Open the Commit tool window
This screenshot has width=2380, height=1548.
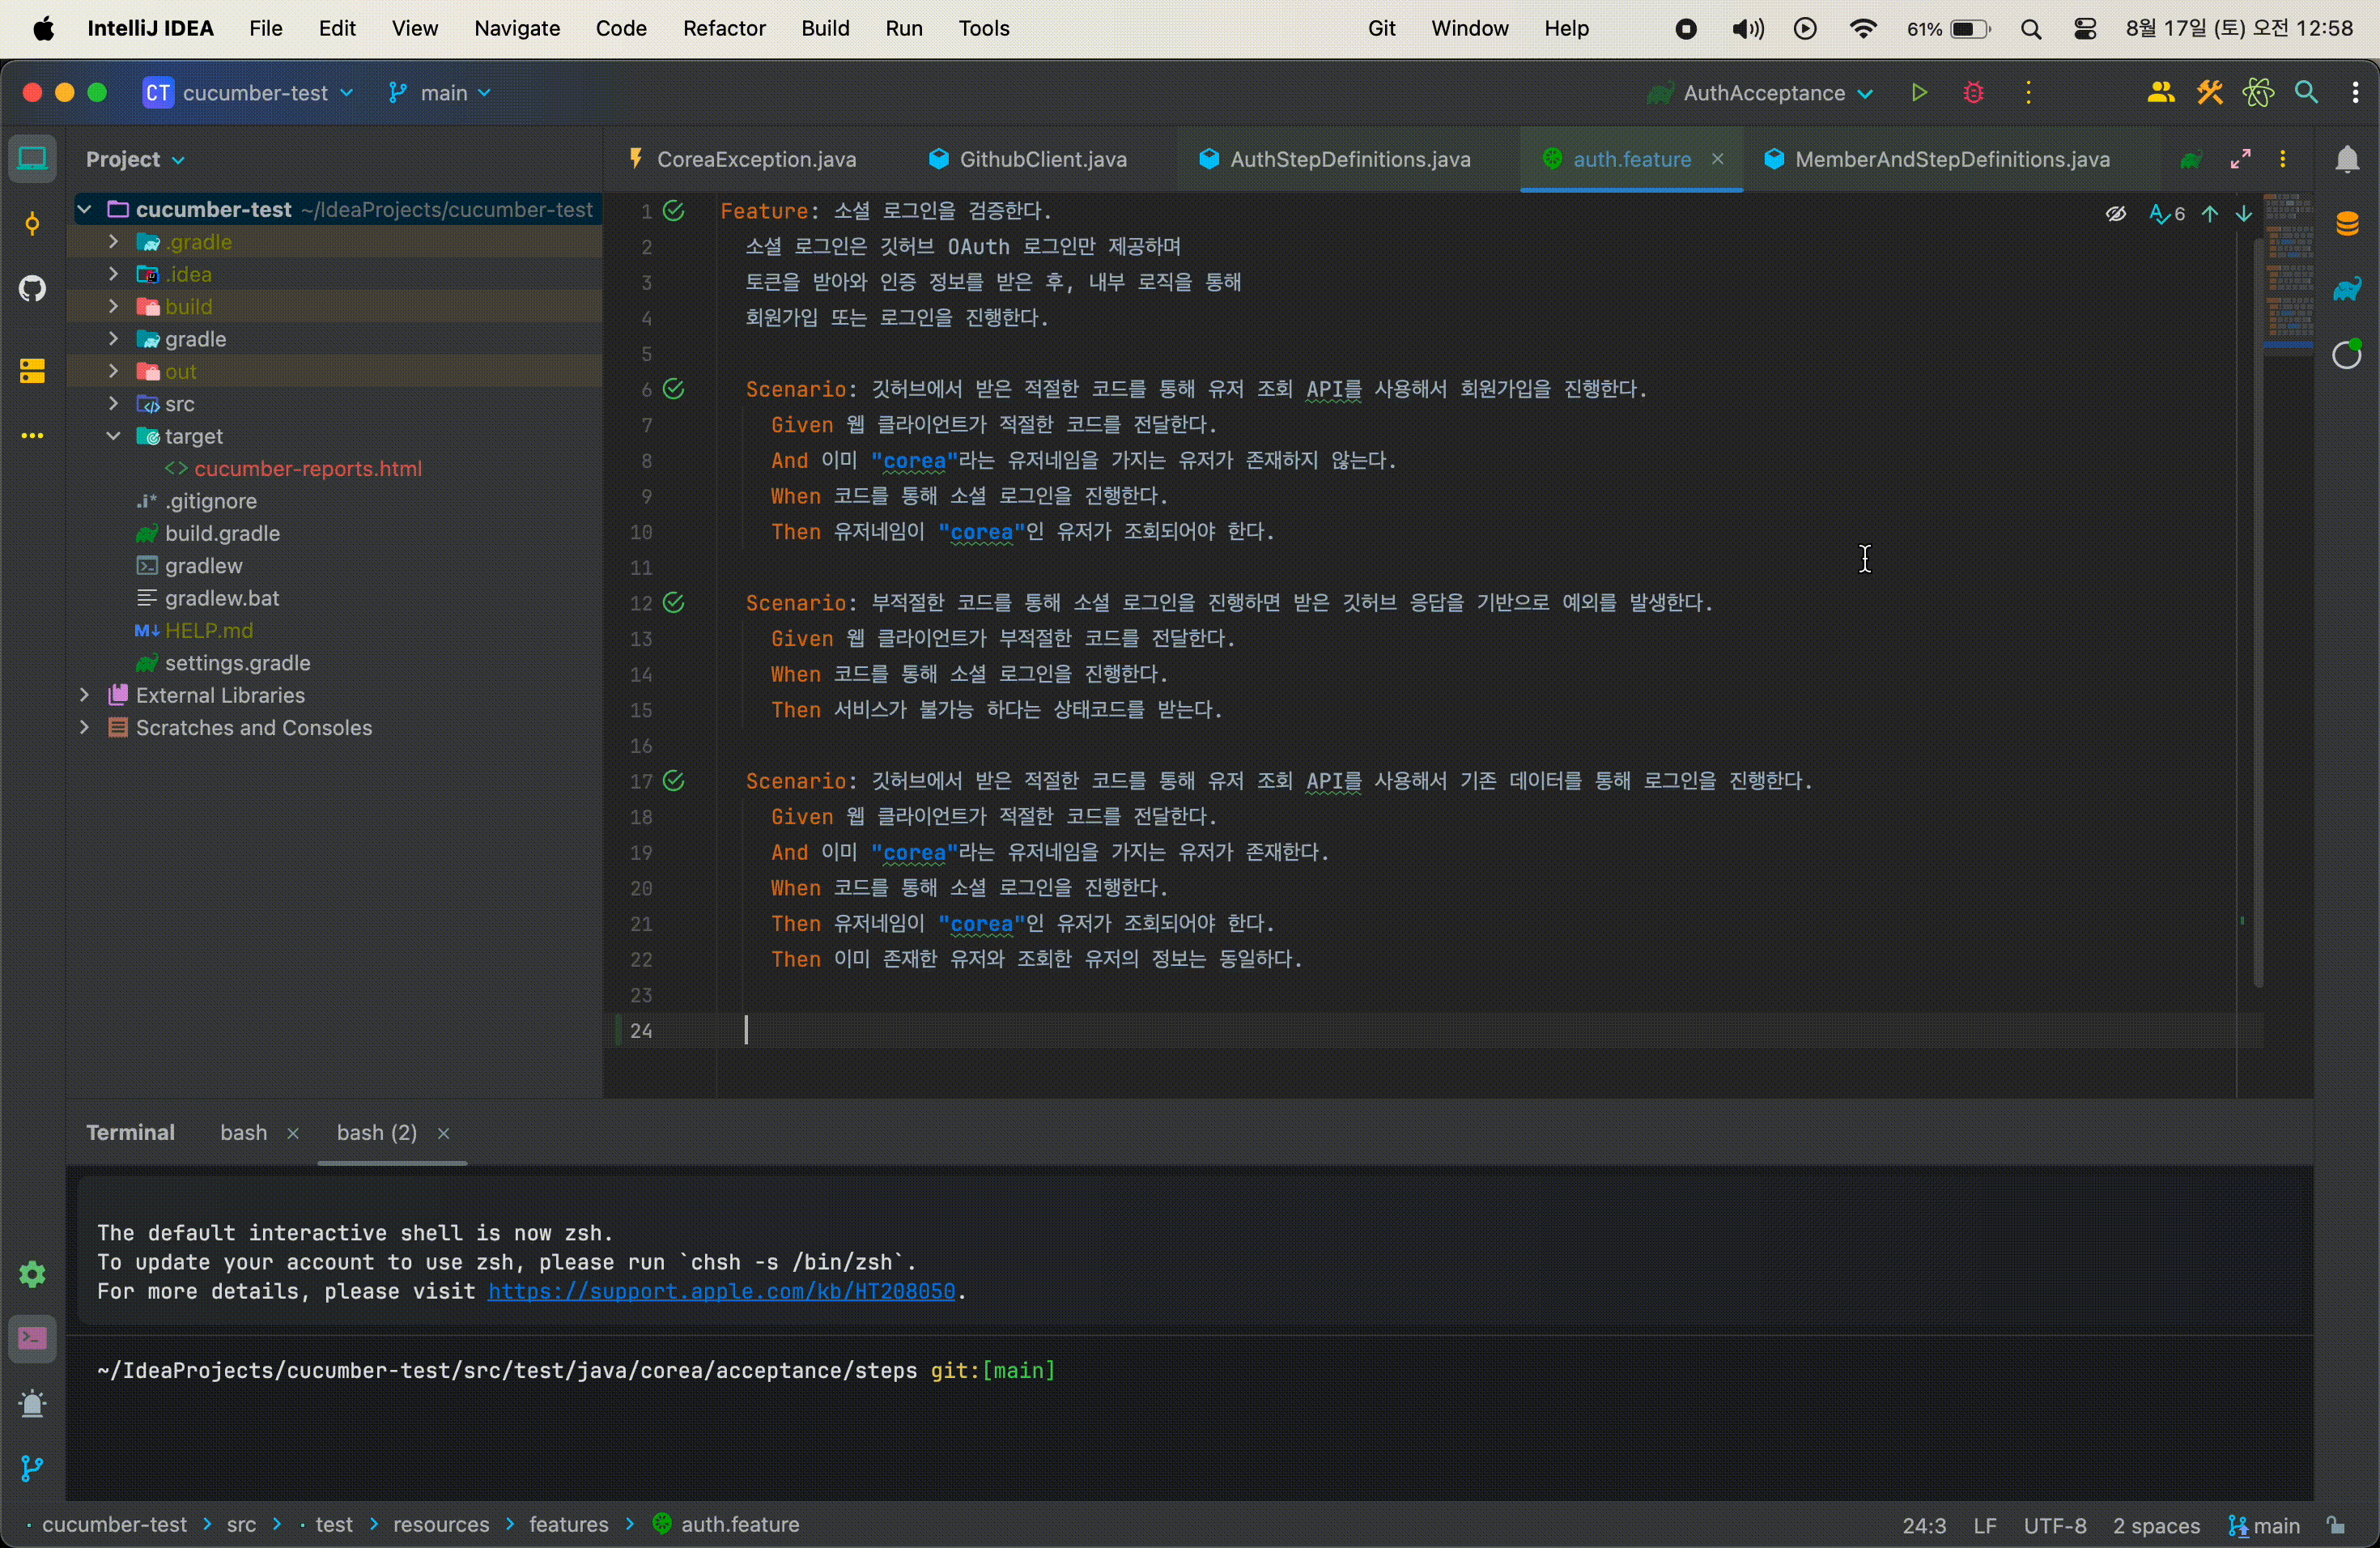[x=32, y=224]
